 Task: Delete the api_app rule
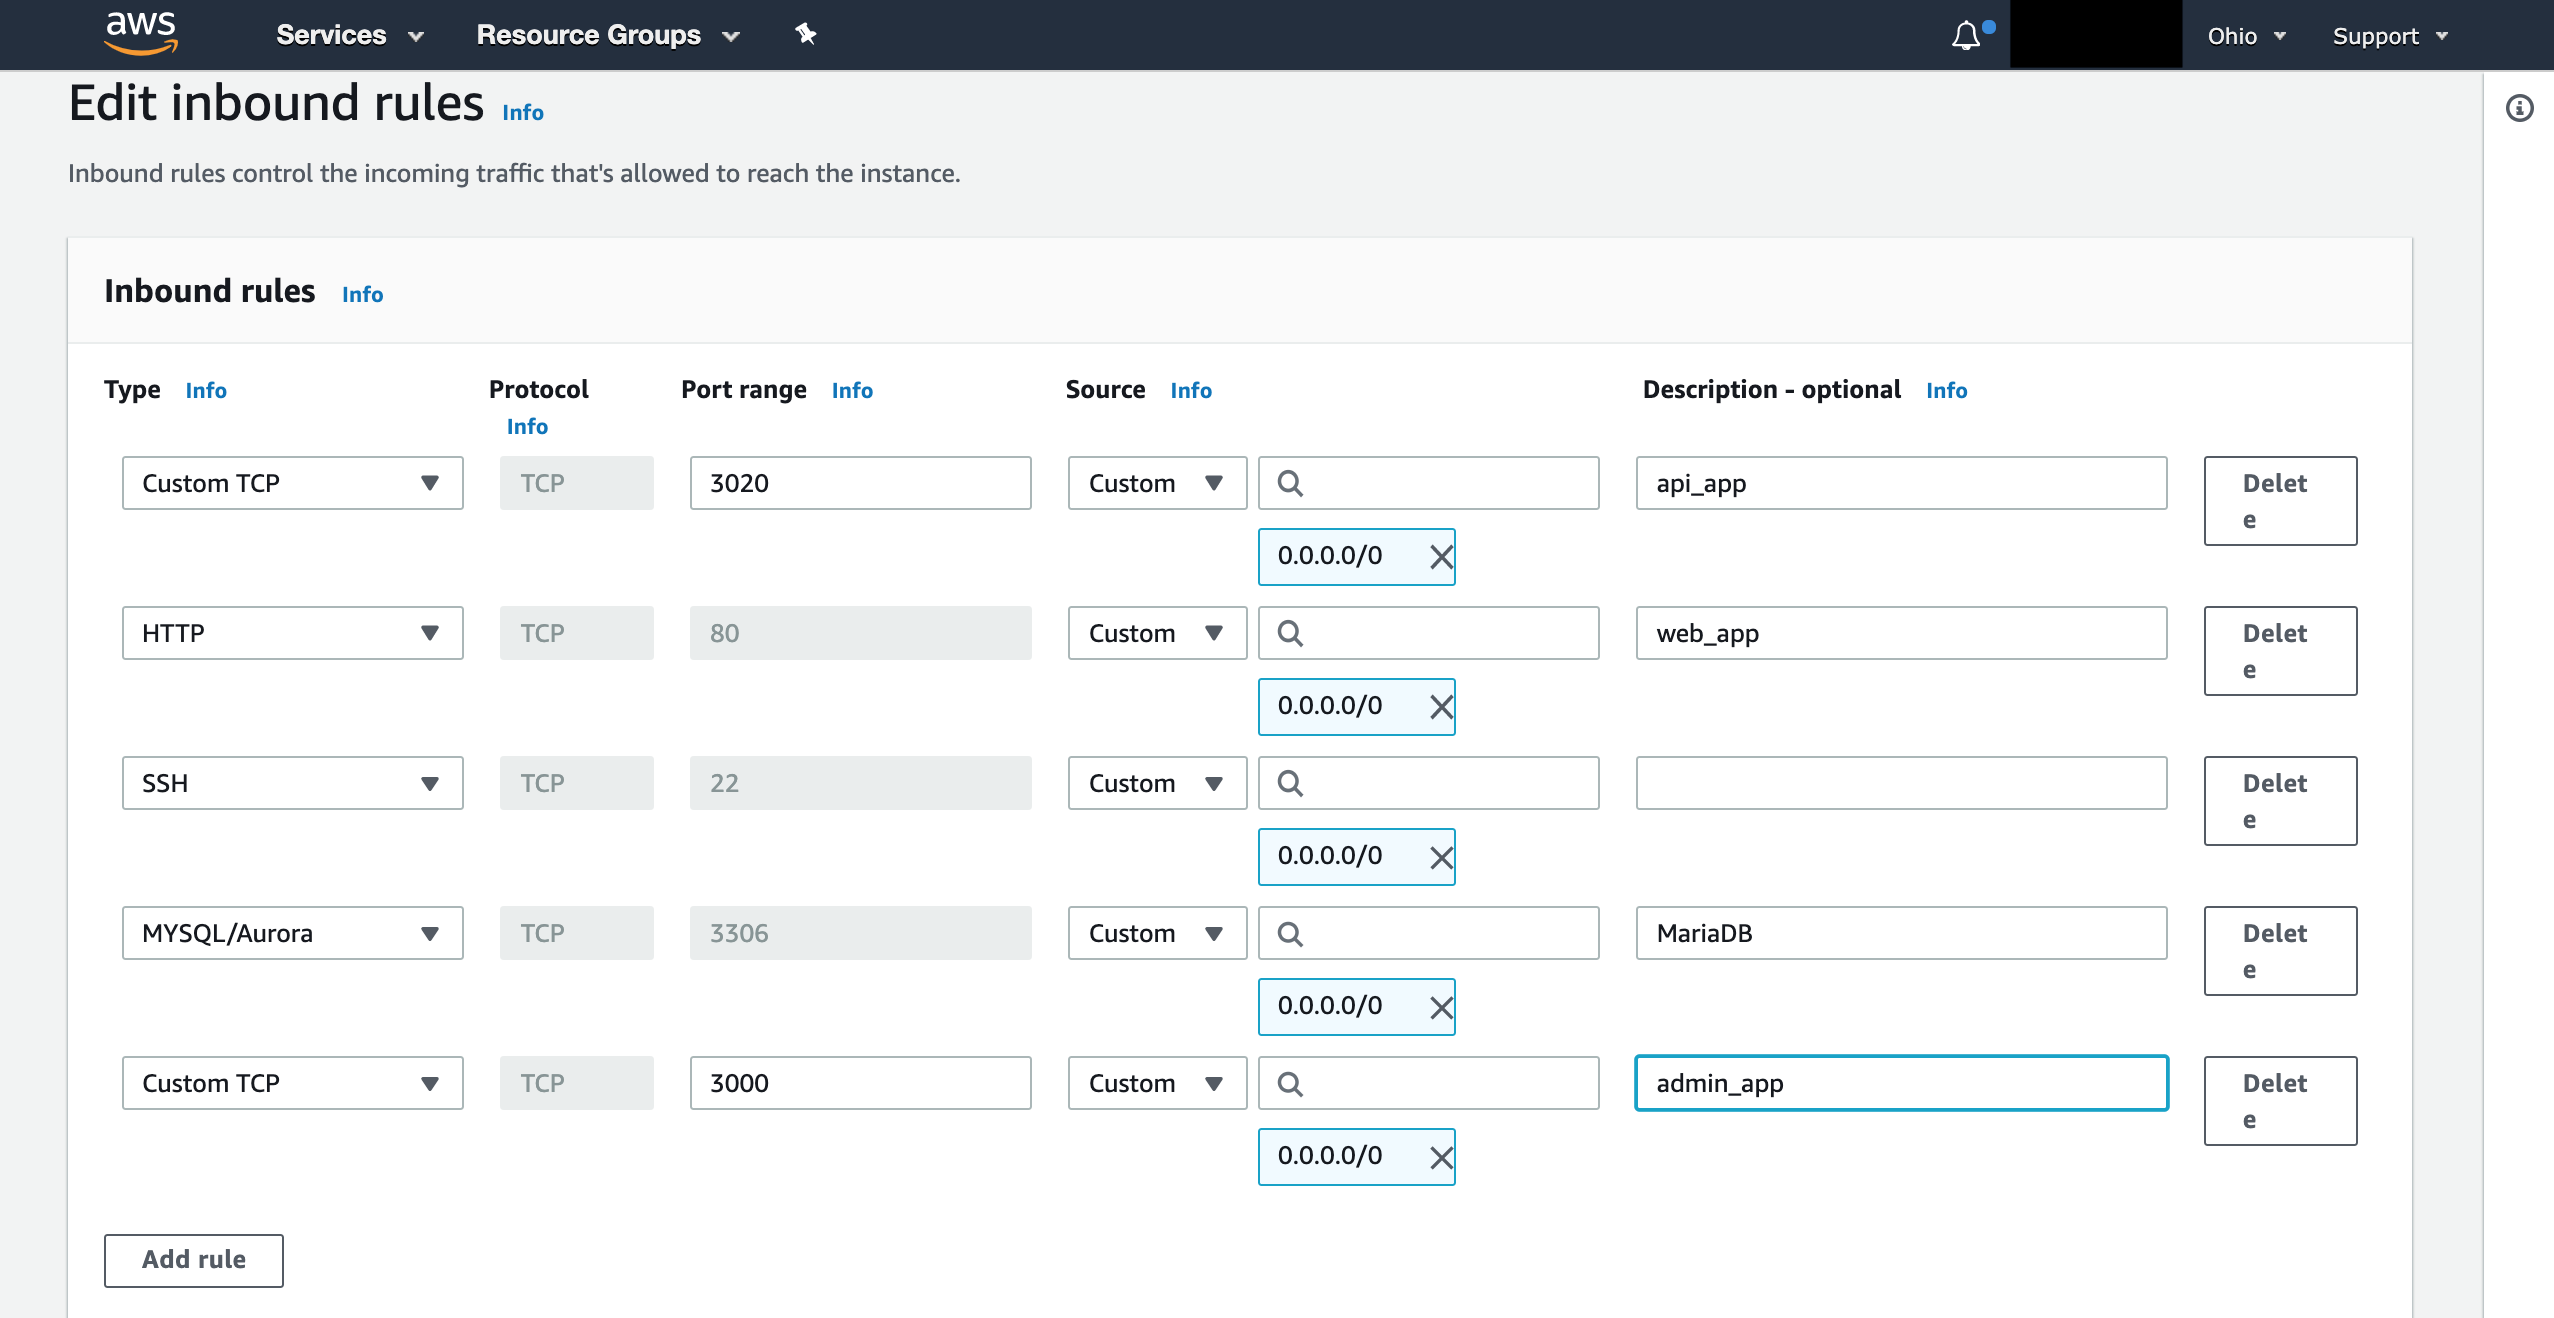tap(2280, 501)
